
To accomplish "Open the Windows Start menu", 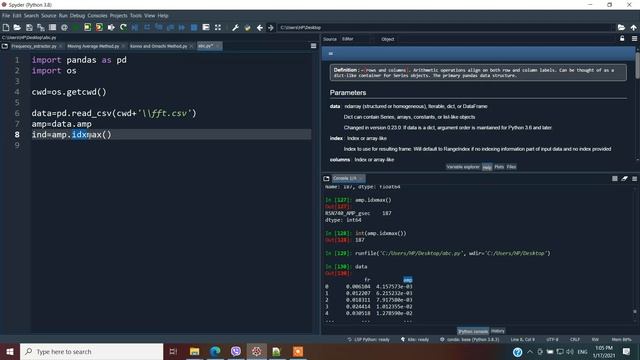I will tap(10, 351).
